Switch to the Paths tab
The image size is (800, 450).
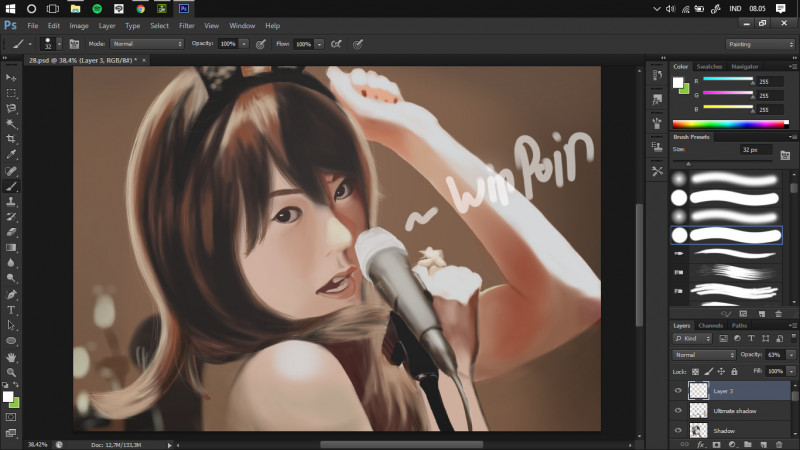(x=739, y=326)
